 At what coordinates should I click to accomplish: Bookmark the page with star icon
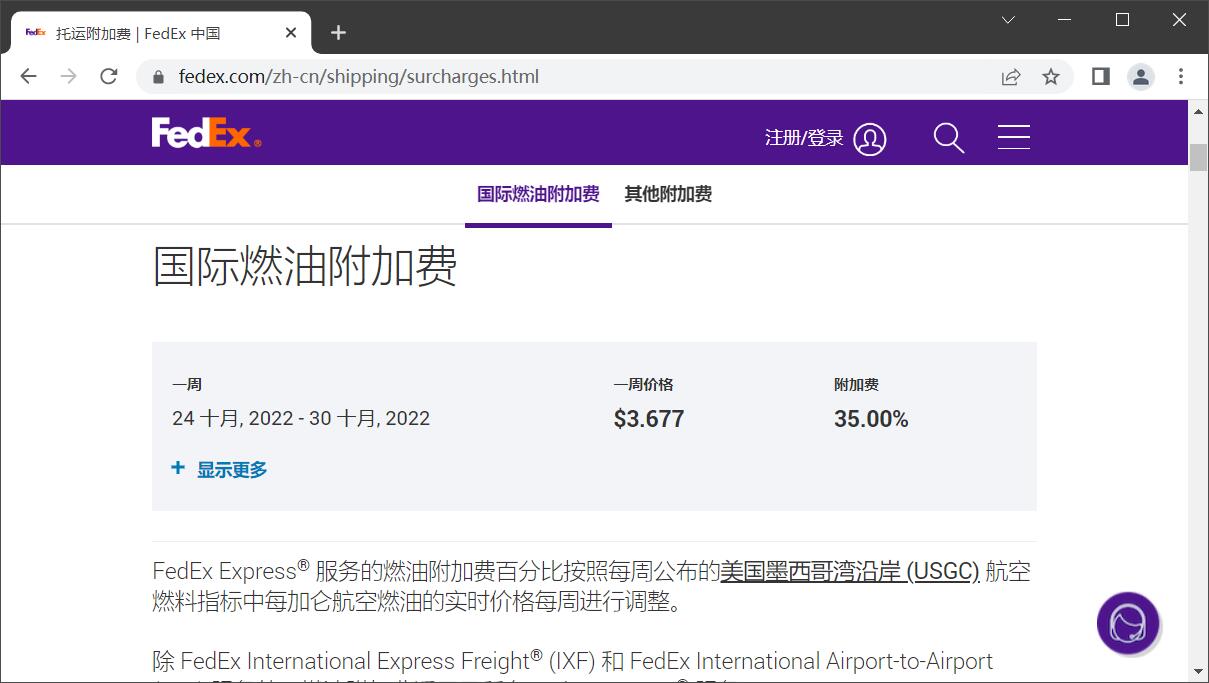[x=1051, y=77]
